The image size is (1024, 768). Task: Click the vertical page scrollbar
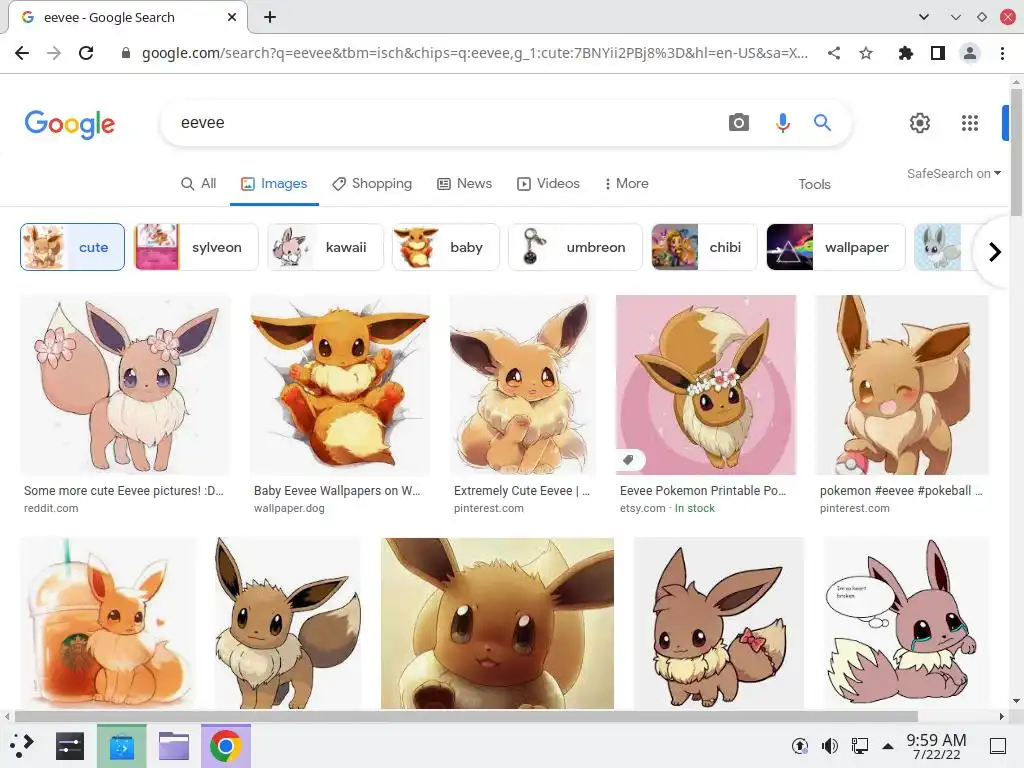(x=1016, y=152)
